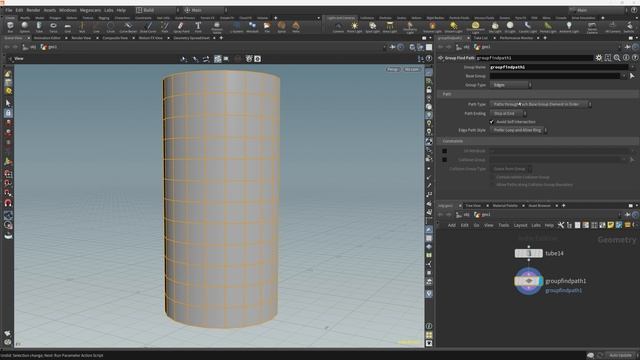Image resolution: width=640 pixels, height=360 pixels.
Task: Open the viewport Persp camera menu
Action: pos(393,69)
